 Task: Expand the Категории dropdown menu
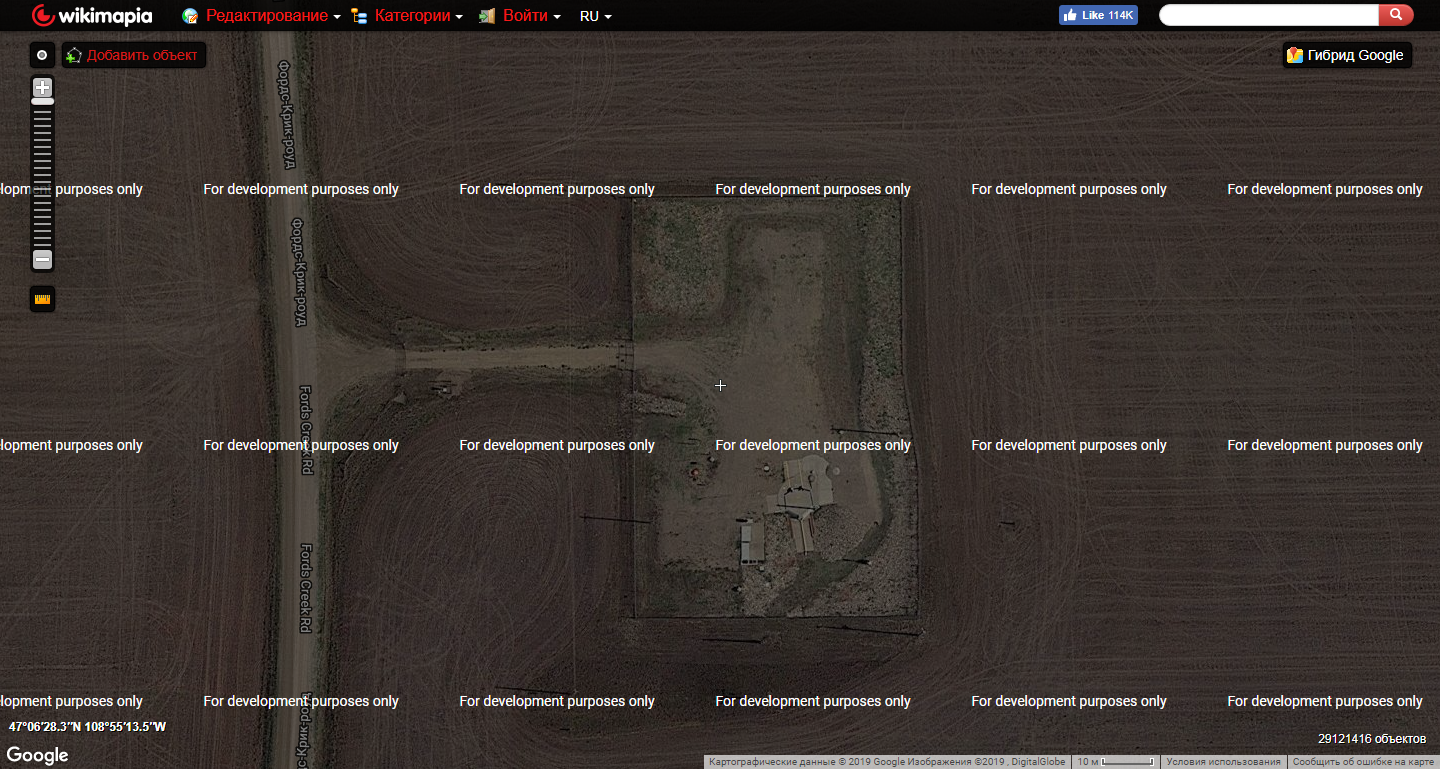(x=418, y=16)
